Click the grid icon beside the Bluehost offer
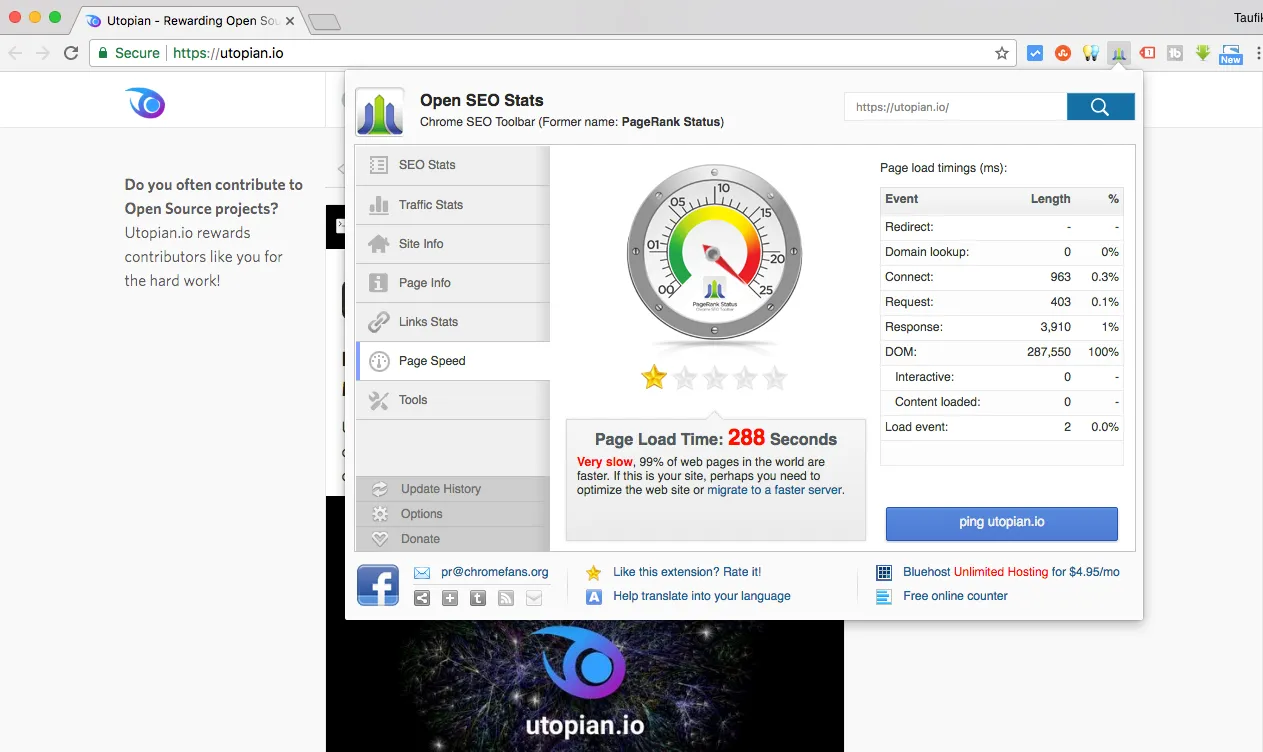 (x=884, y=573)
